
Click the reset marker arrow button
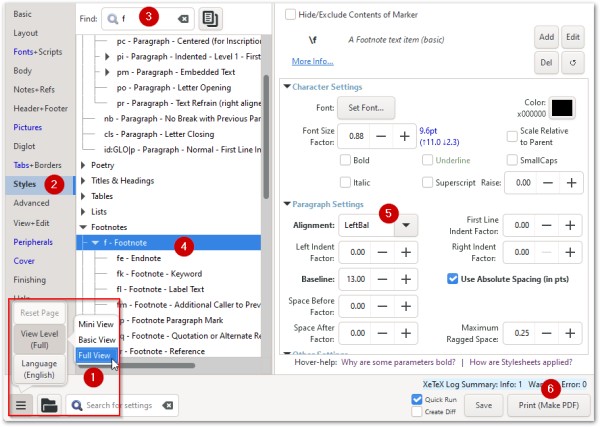pos(572,62)
